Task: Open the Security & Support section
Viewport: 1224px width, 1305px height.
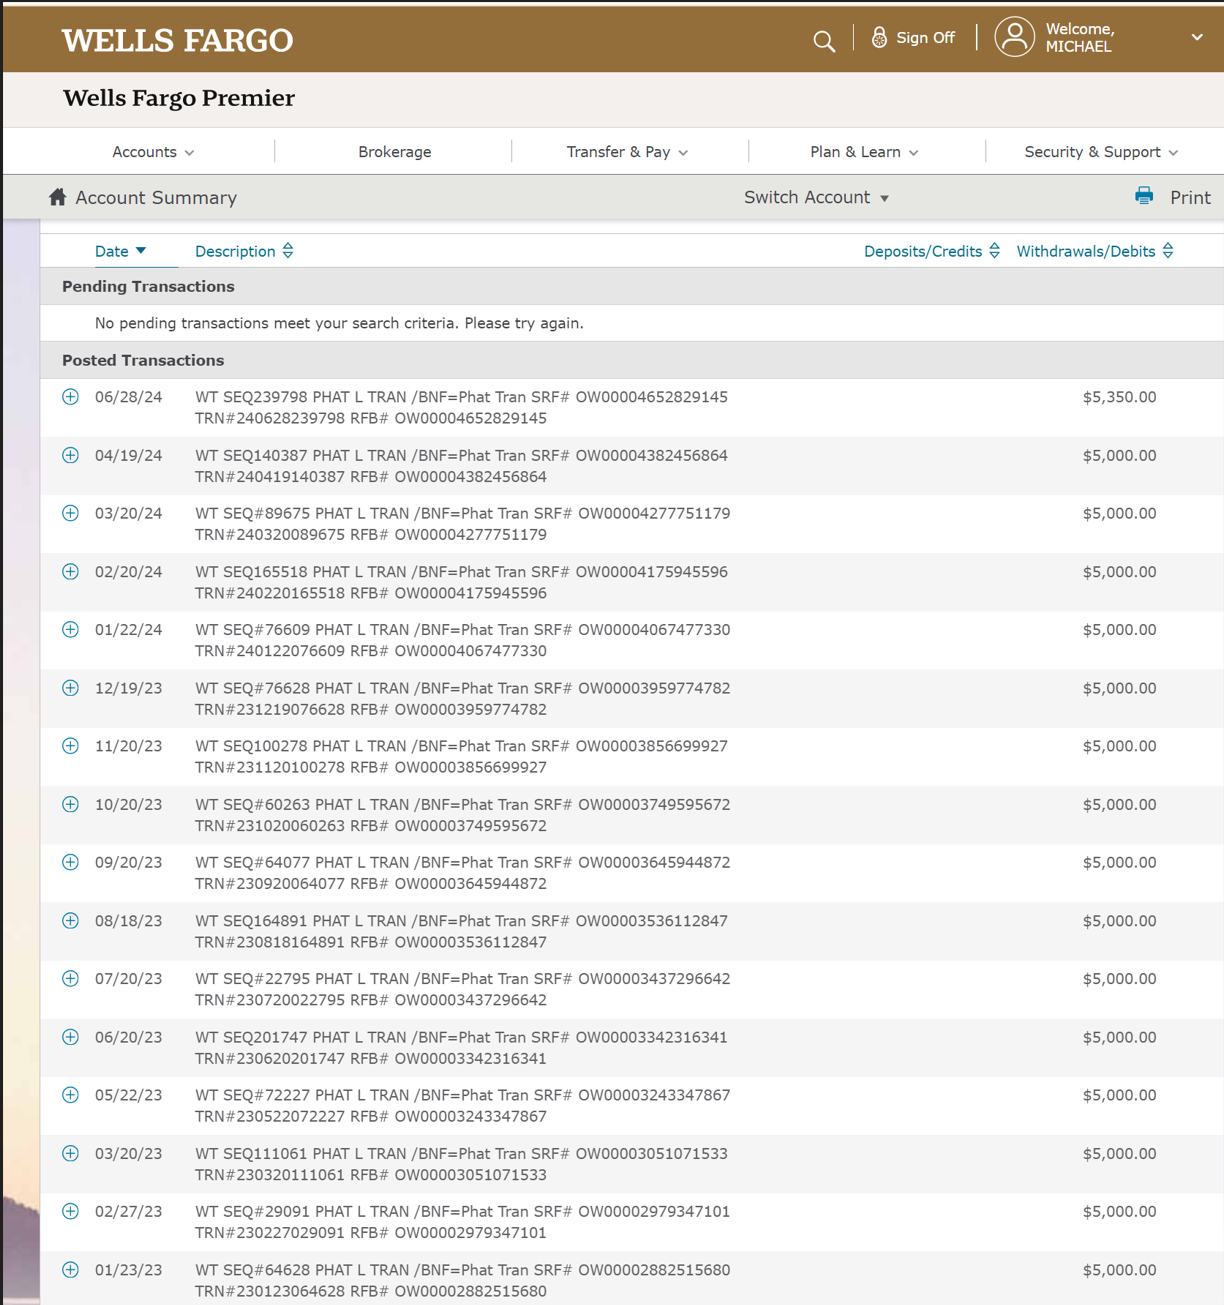Action: click(x=1097, y=151)
